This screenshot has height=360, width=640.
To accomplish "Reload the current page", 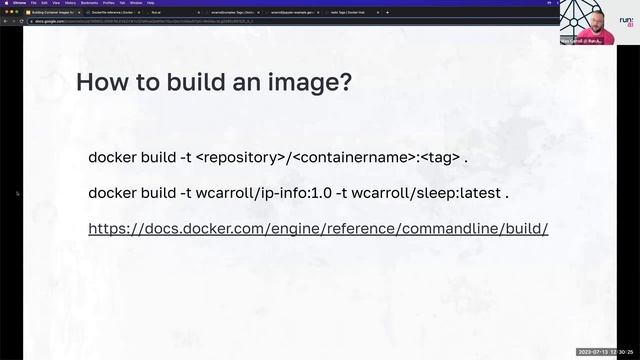I will (21, 21).
